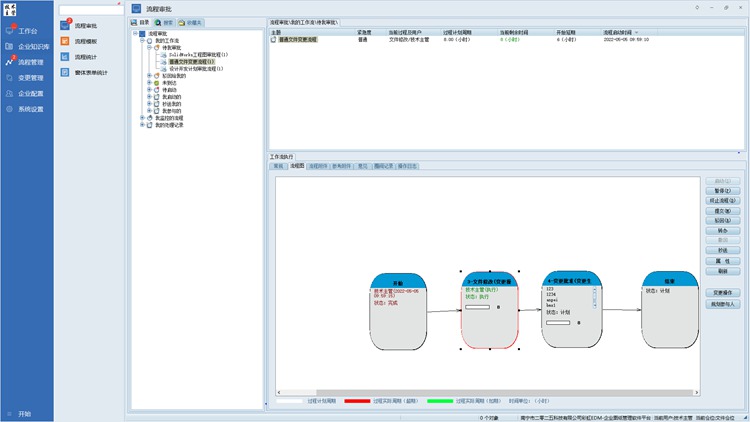This screenshot has width=750, height=422.
Task: Click the search field above 流程审批
Action: (x=89, y=10)
